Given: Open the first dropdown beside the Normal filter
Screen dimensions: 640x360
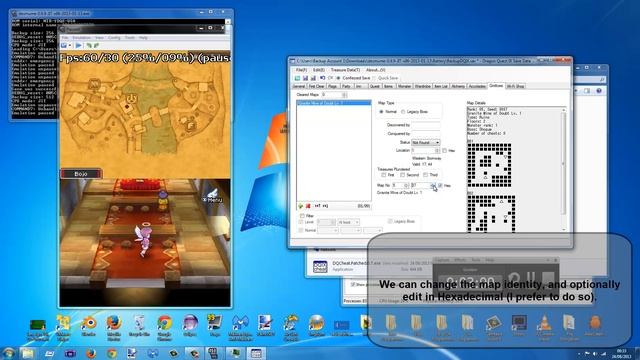Looking at the screenshot, I should pyautogui.click(x=328, y=230).
